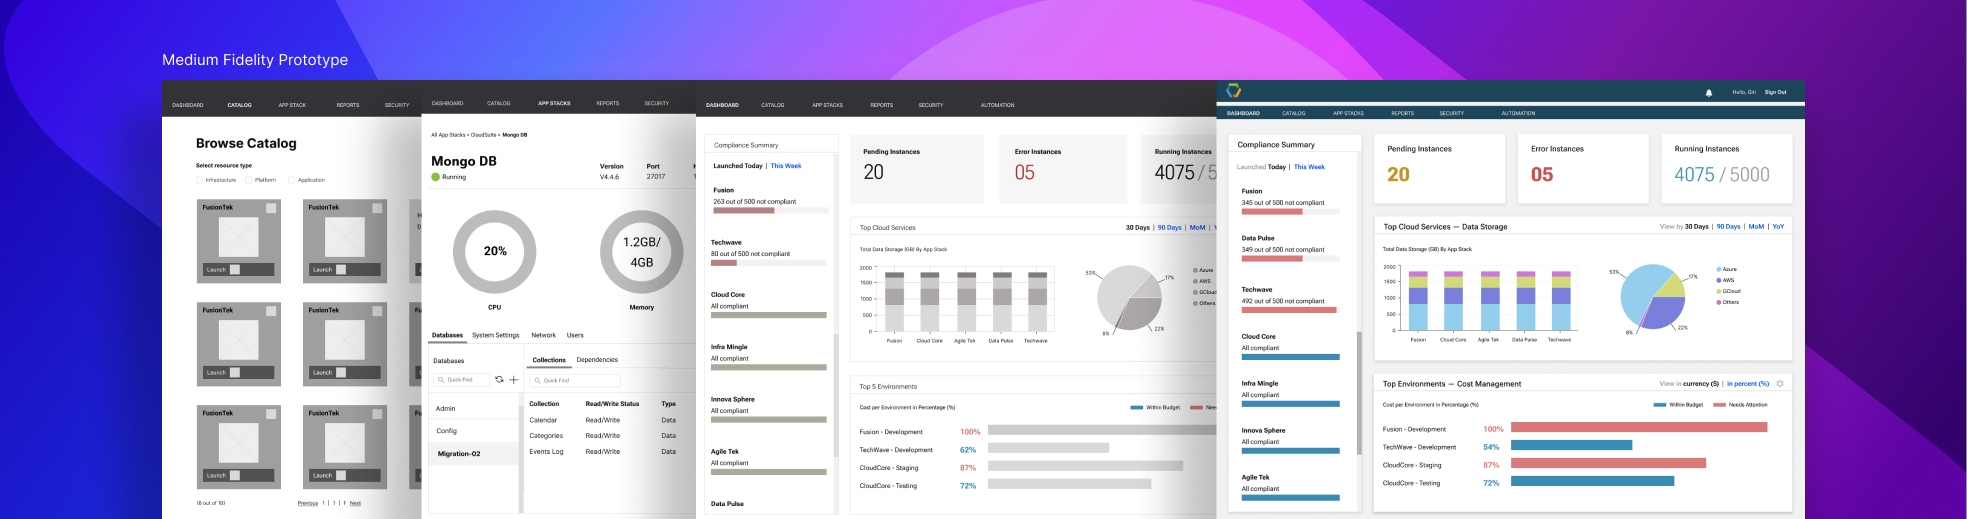Click the pie chart in the color dashboard
1967x519 pixels.
(x=1652, y=297)
